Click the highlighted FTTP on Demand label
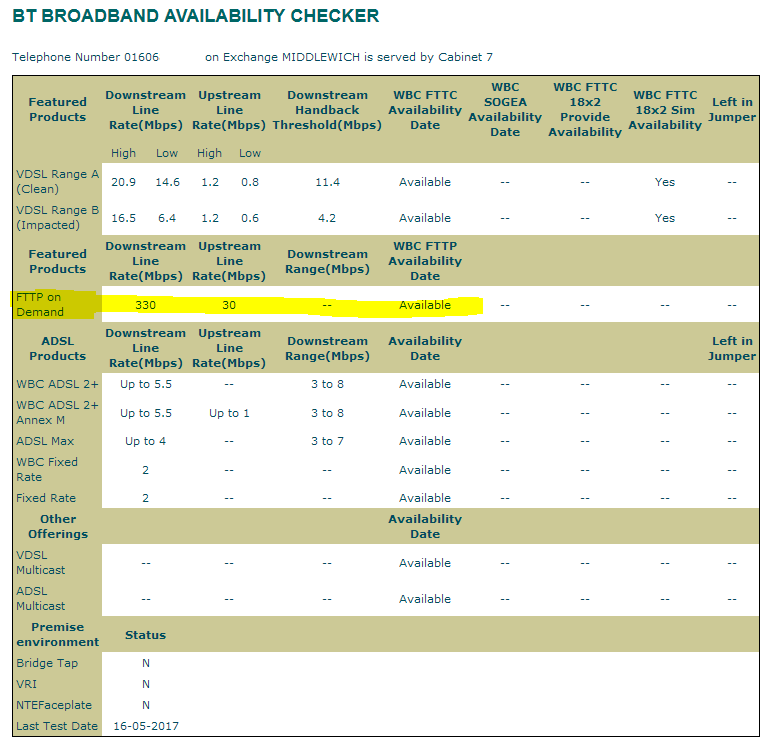The height and width of the screenshot is (743, 769). 40,304
